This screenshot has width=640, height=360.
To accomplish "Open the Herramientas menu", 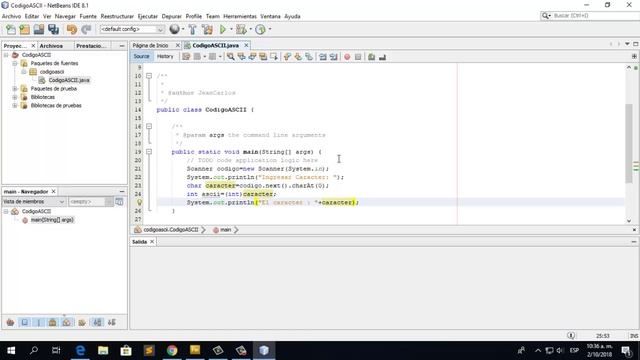I will pyautogui.click(x=240, y=16).
